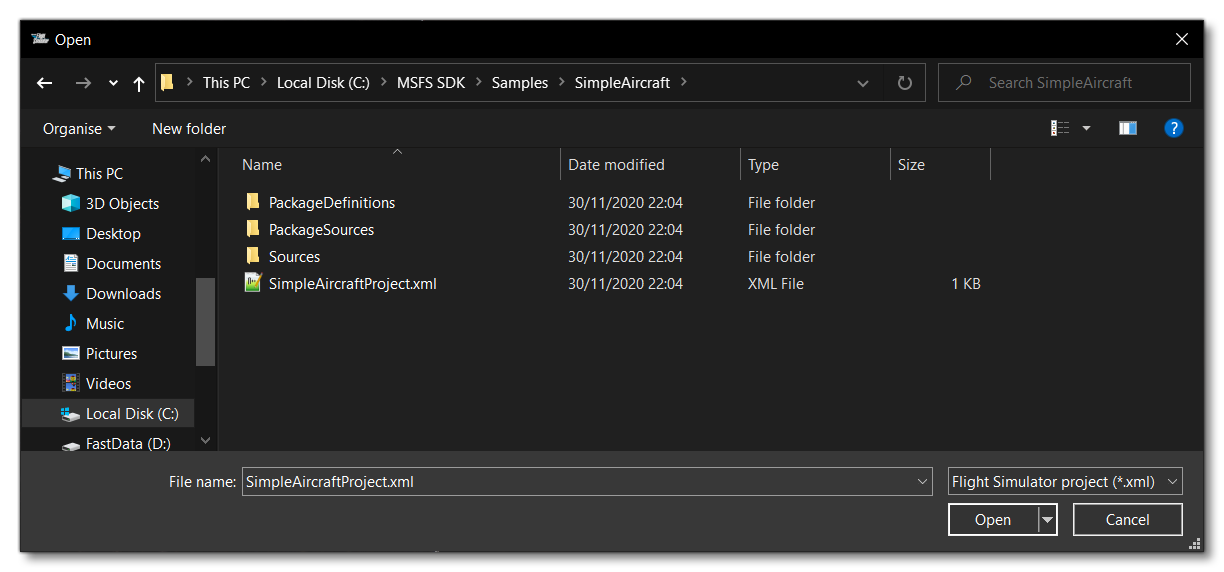Select the SimpleAircraftProject.xml file
The height and width of the screenshot is (572, 1224).
pyautogui.click(x=352, y=284)
